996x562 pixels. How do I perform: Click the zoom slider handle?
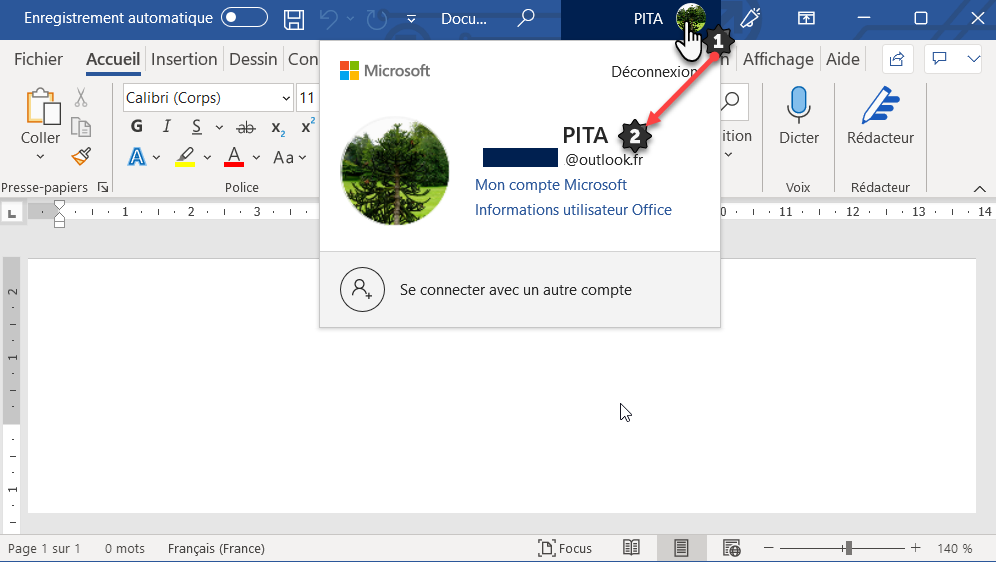tap(848, 547)
